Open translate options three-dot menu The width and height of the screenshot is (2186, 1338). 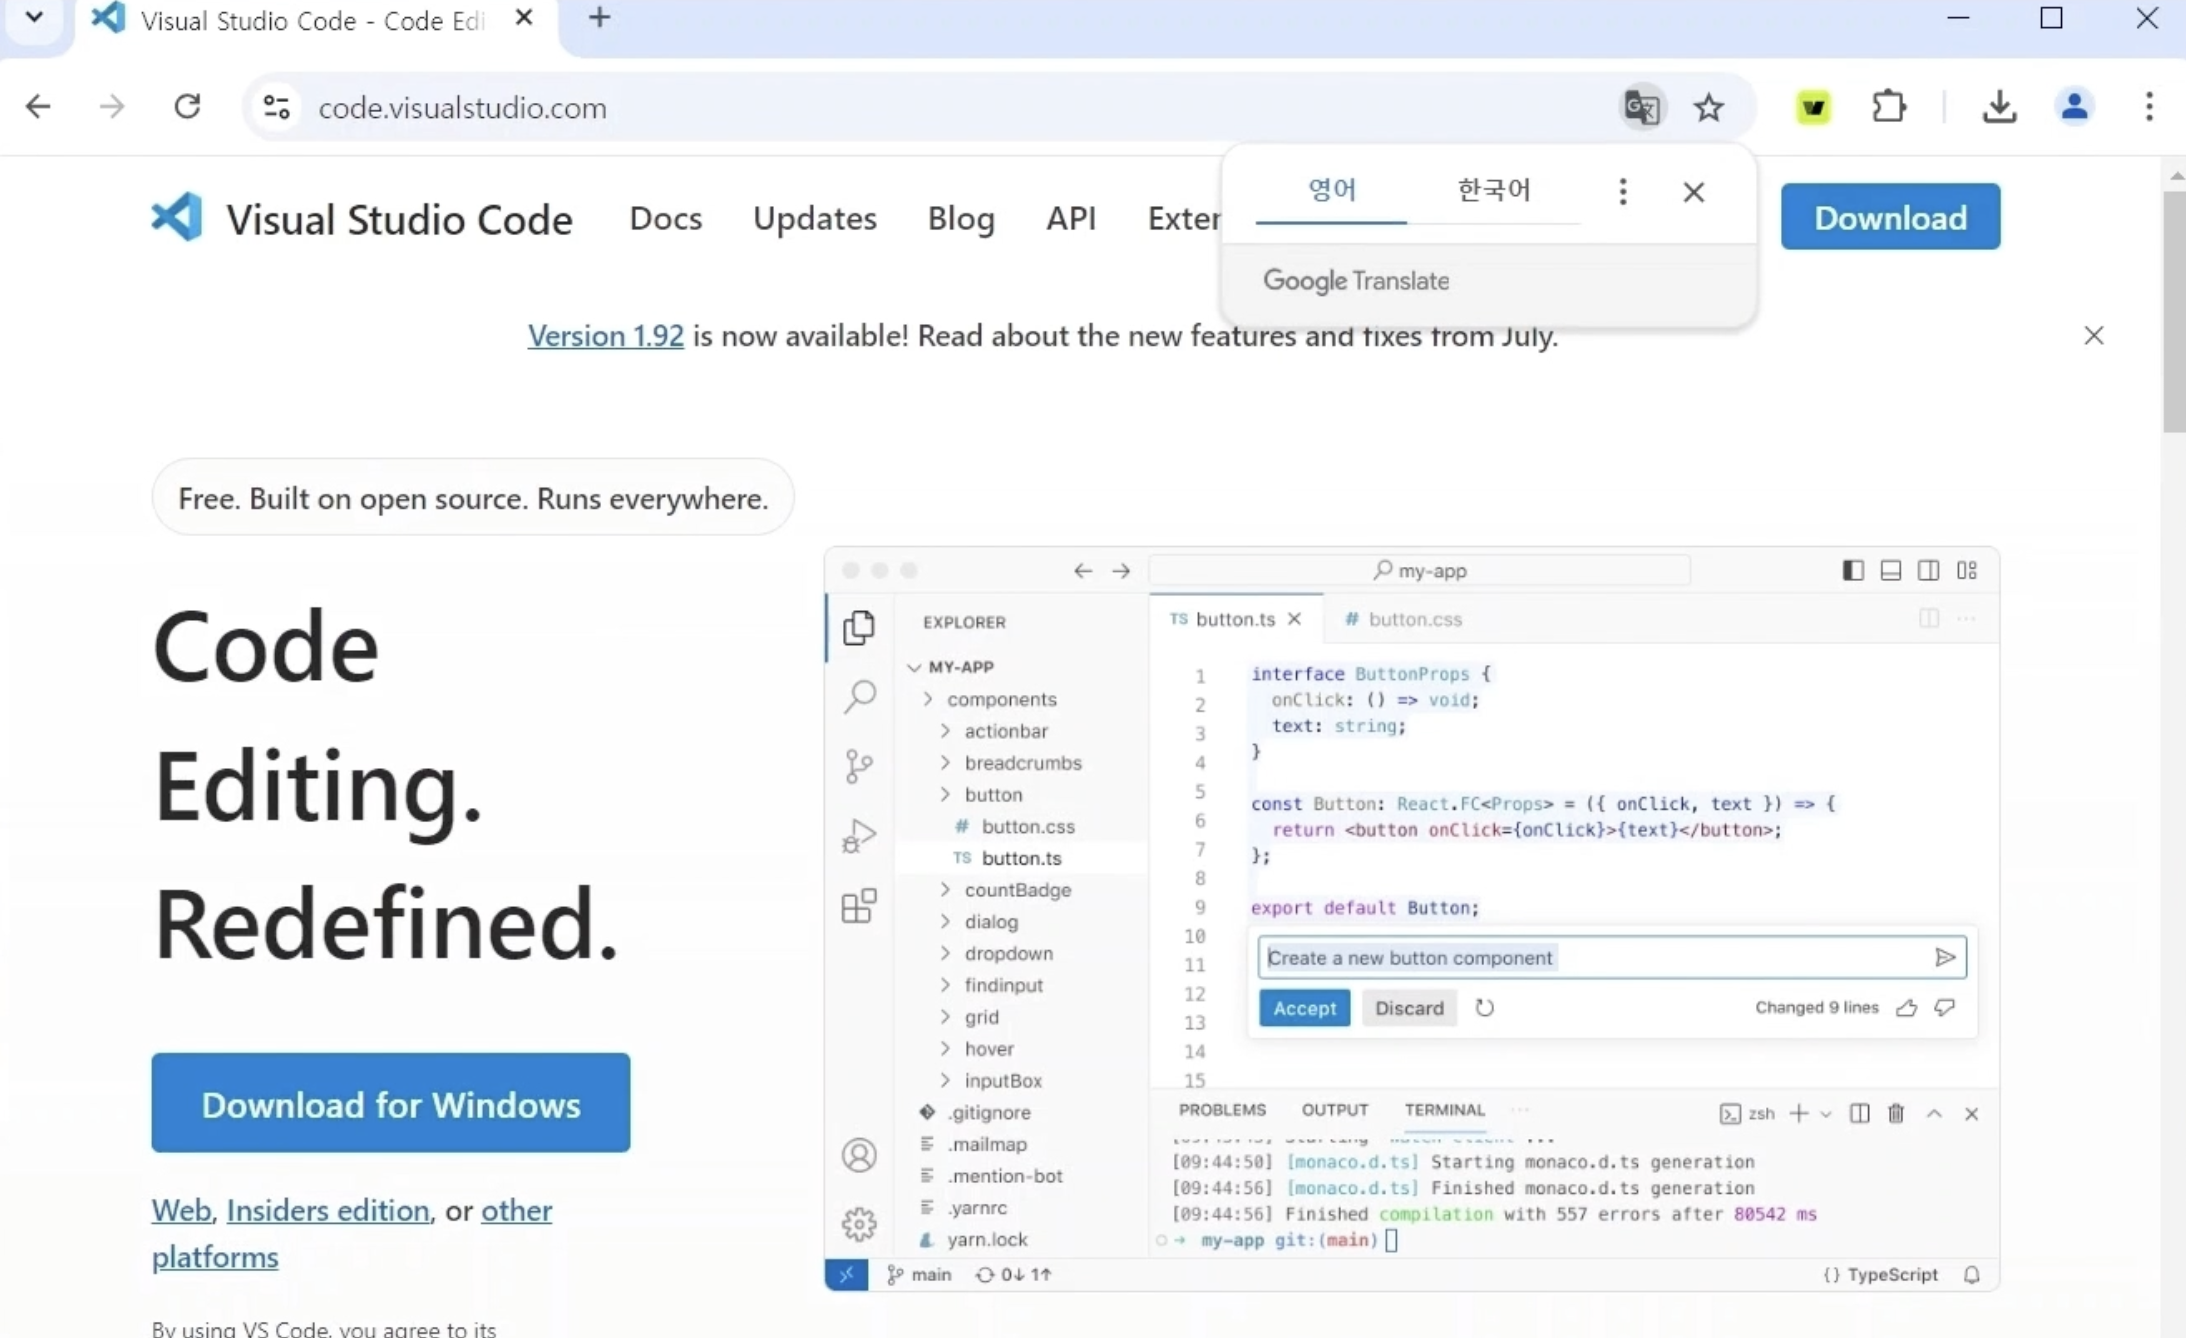tap(1623, 191)
